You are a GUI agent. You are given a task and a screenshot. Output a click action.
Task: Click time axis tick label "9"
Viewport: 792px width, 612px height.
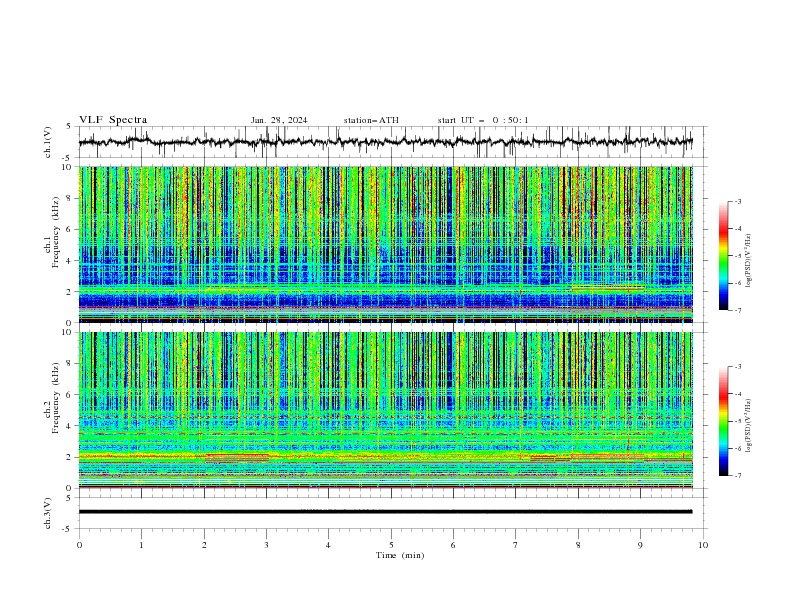(640, 545)
